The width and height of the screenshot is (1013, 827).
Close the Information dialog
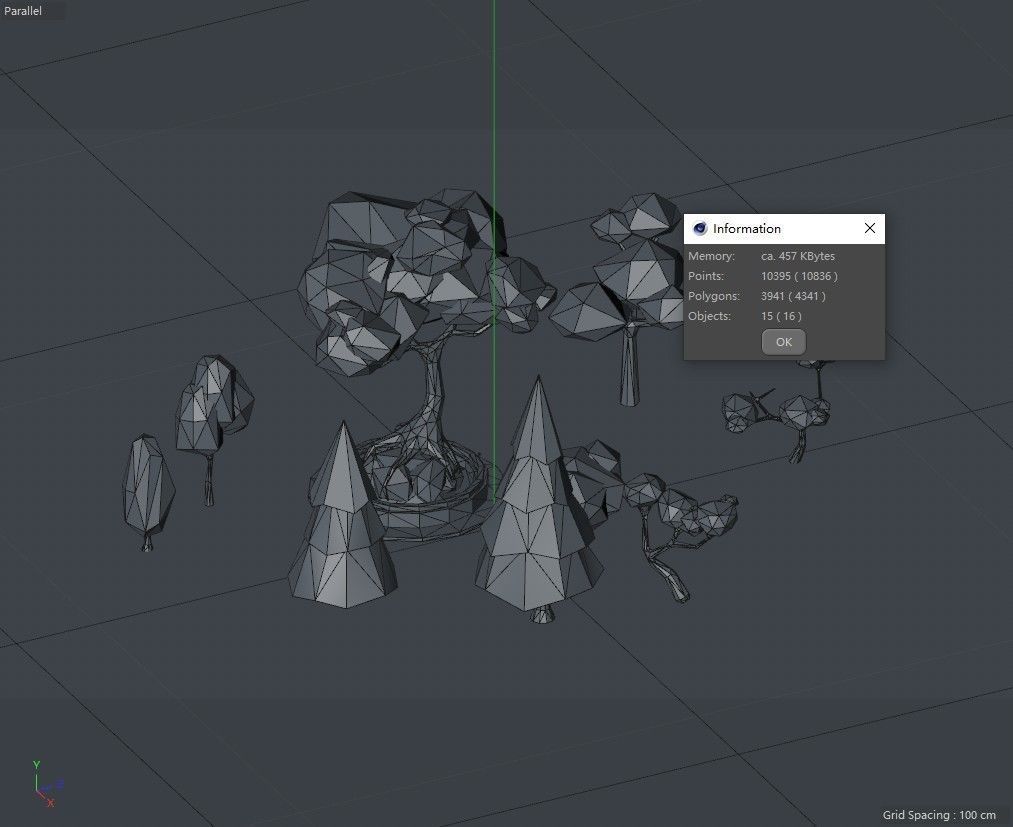tap(870, 228)
